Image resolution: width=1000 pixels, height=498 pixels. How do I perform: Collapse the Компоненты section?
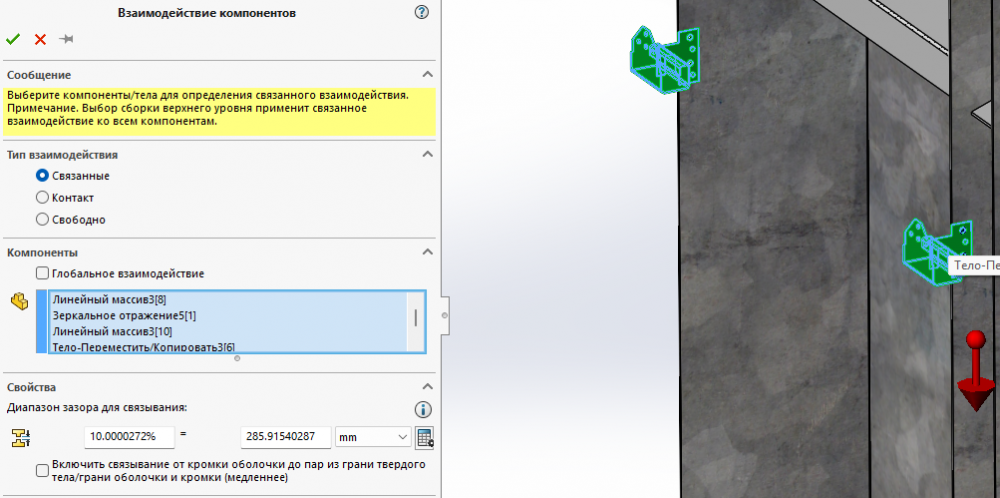[427, 253]
